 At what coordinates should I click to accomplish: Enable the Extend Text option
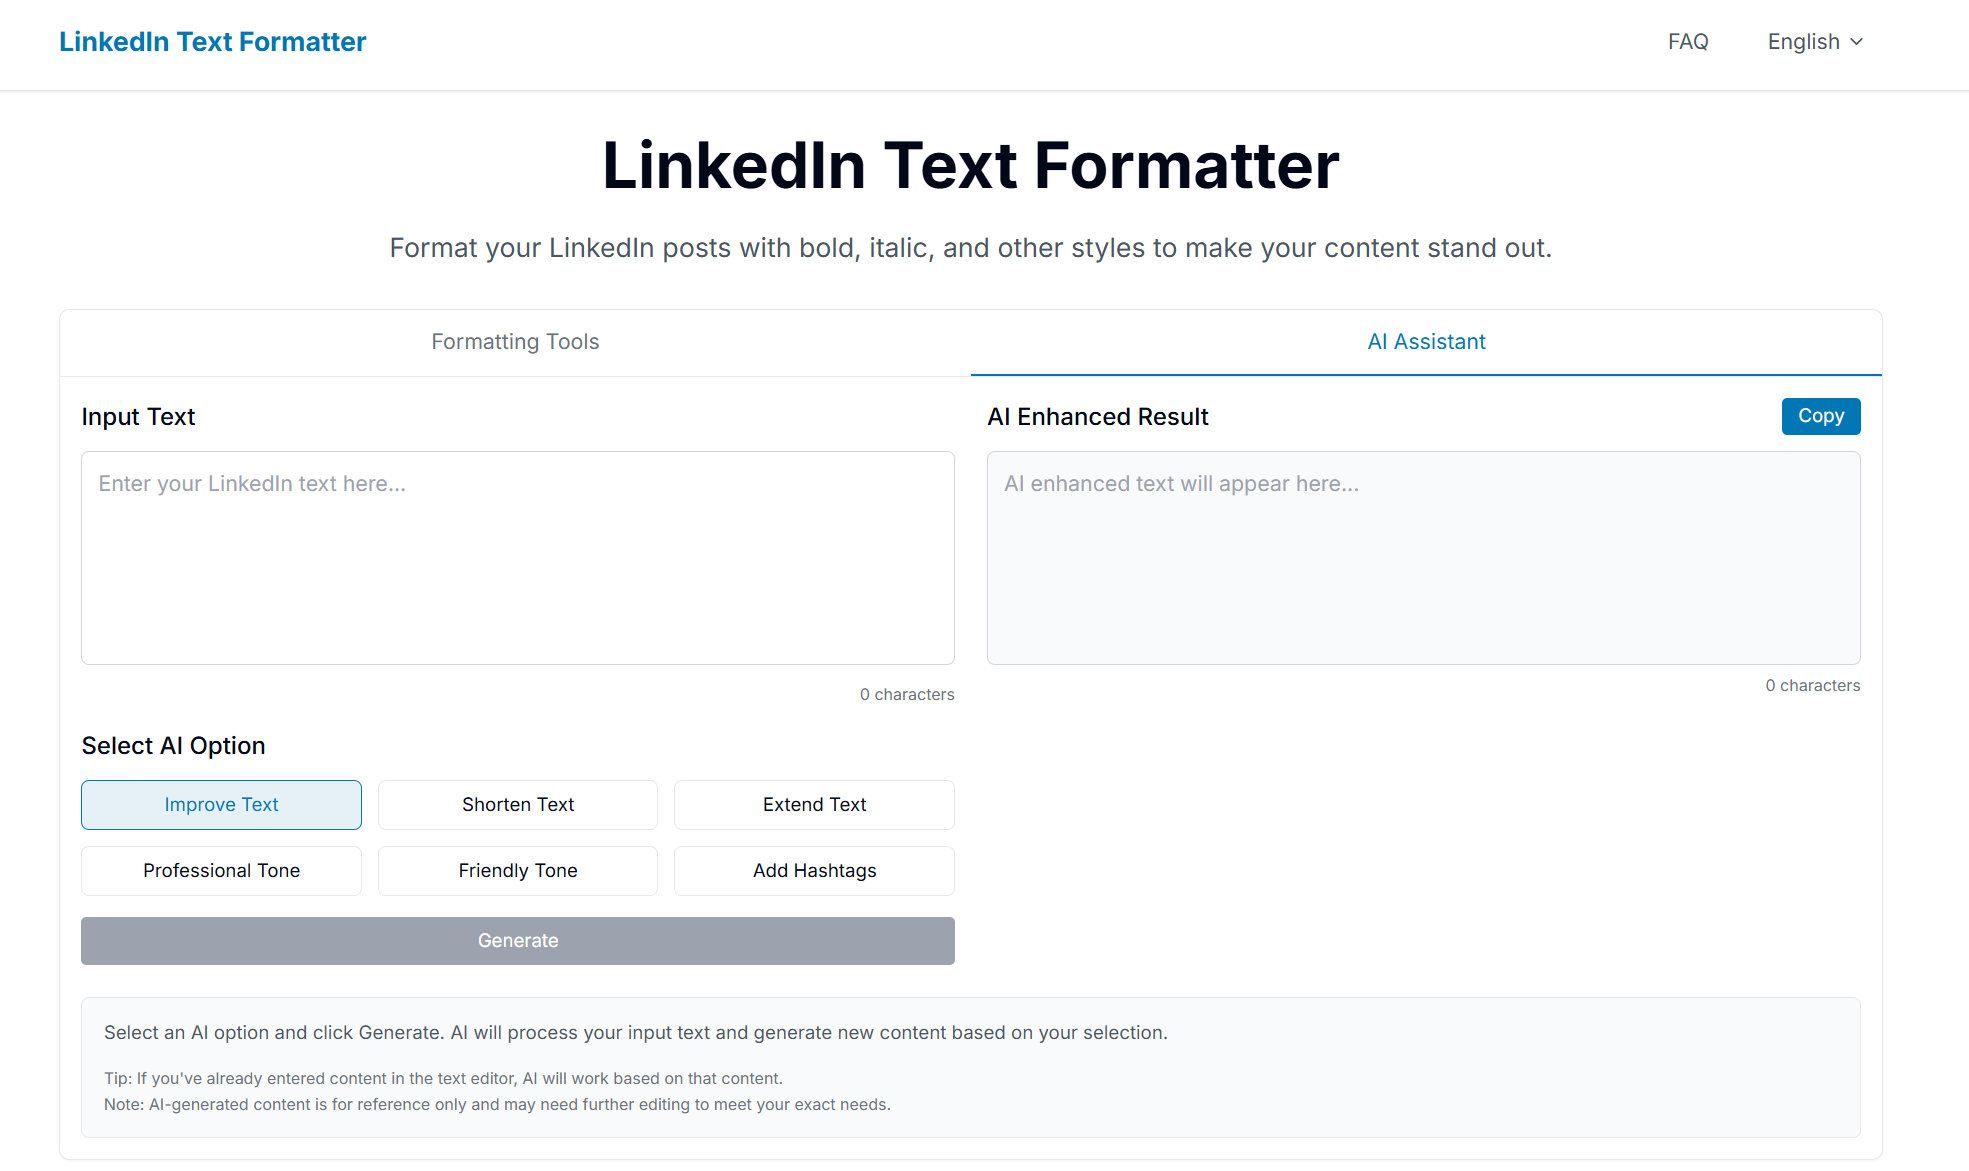(x=813, y=804)
